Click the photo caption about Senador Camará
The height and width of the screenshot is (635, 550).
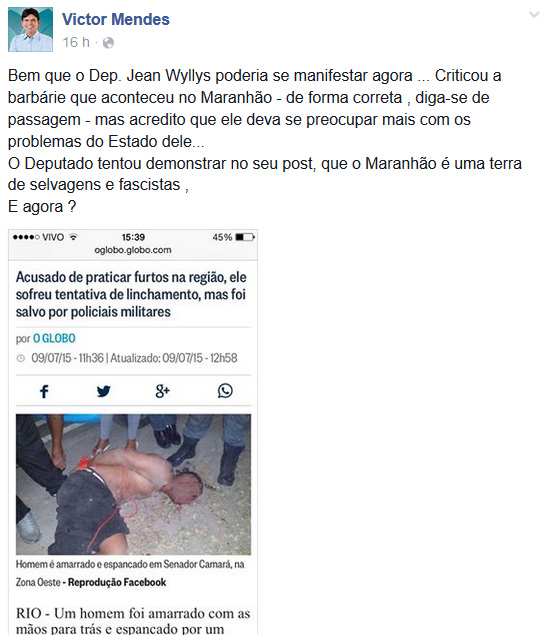[130, 573]
